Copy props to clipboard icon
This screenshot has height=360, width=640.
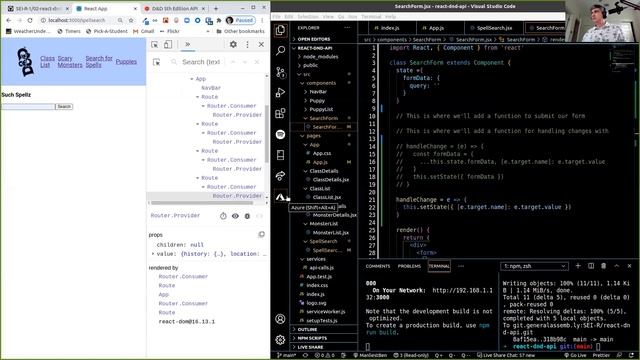coord(262,234)
